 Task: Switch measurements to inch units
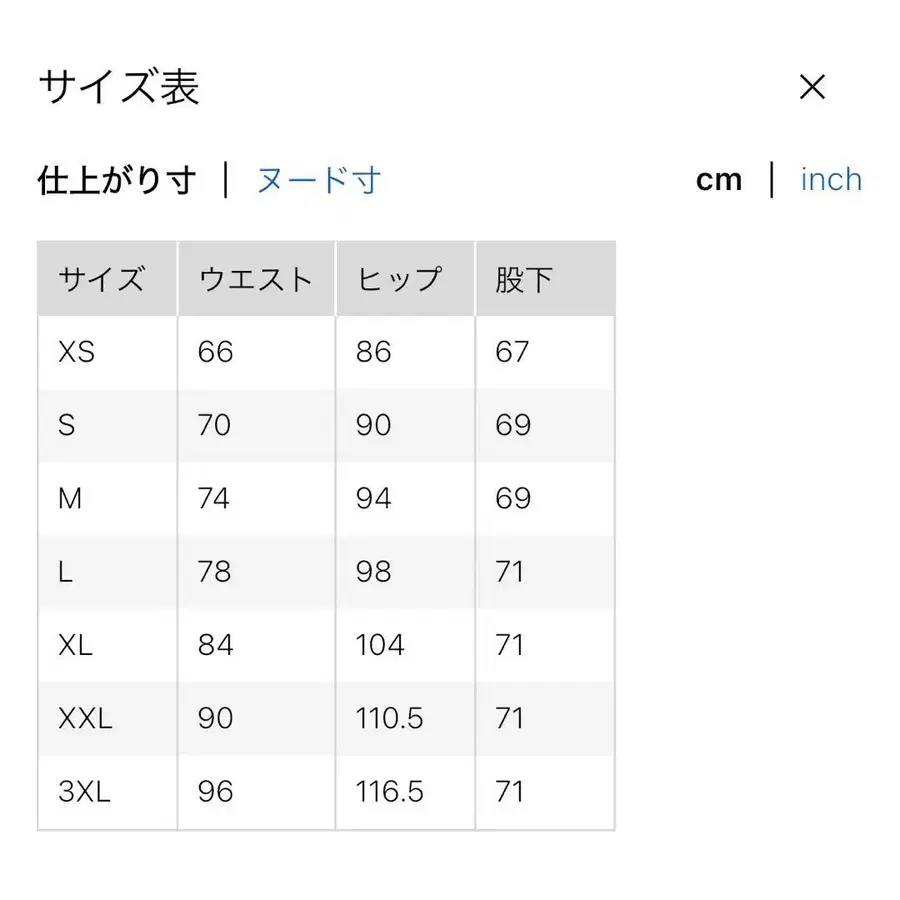pos(831,179)
